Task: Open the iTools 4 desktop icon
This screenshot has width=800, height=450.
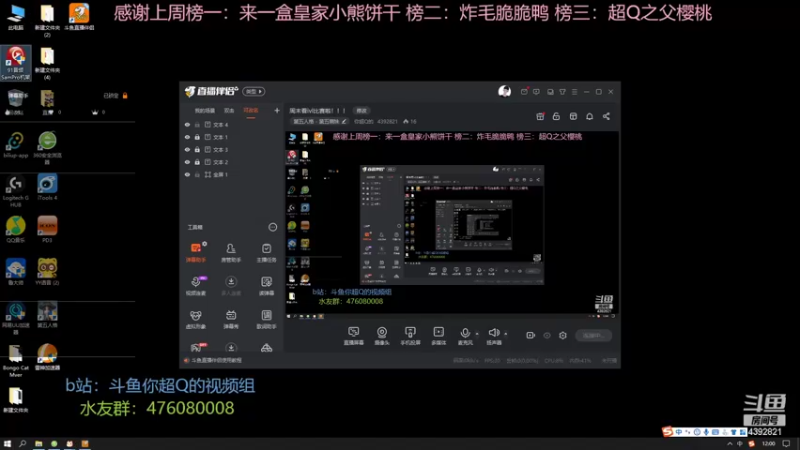Action: [x=47, y=187]
